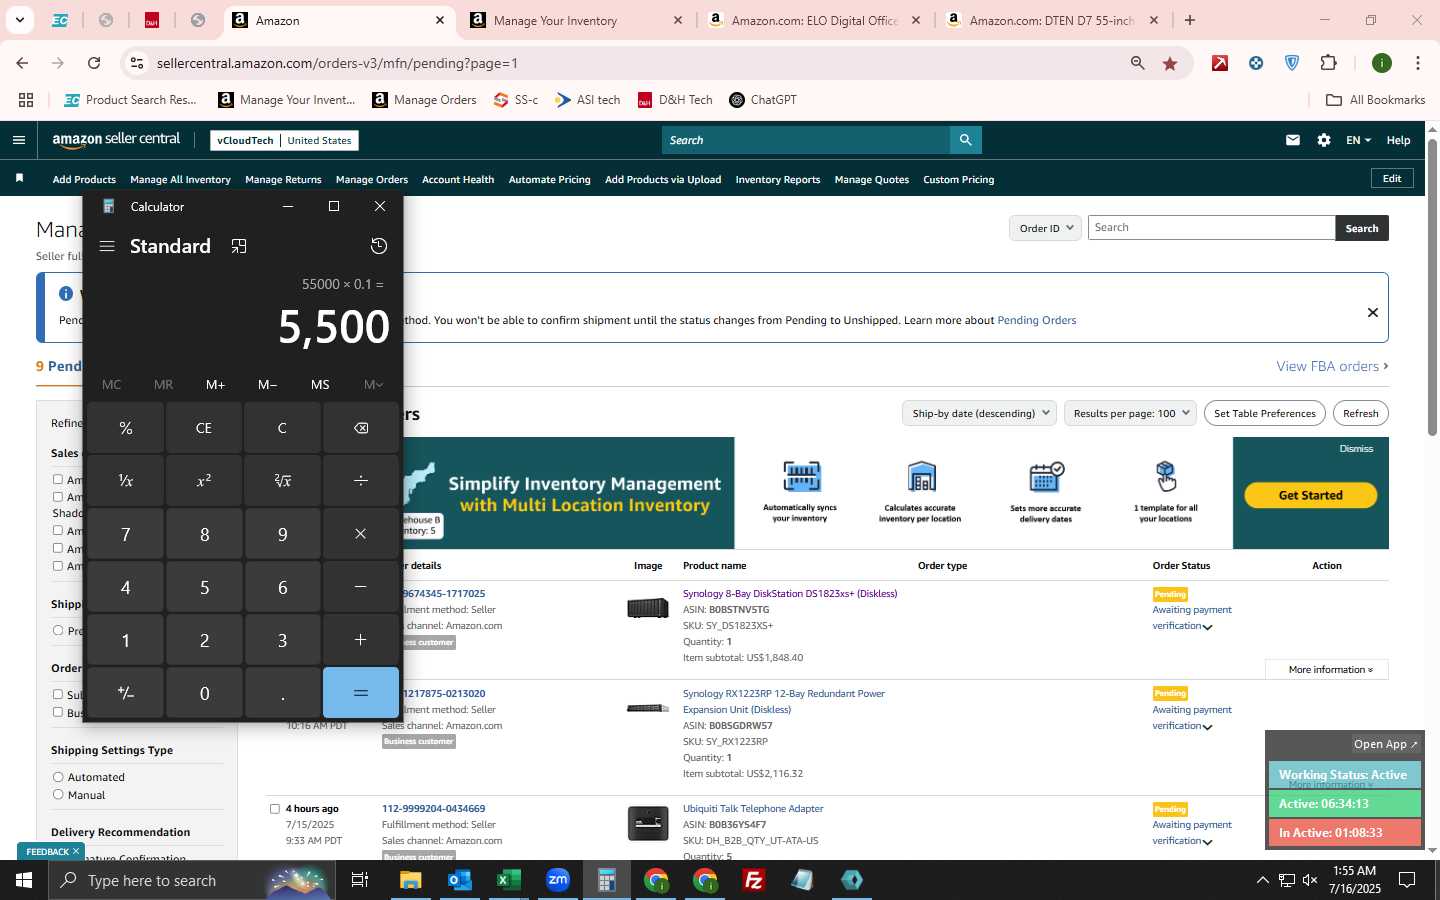Viewport: 1440px width, 900px height.
Task: Switch to the DTEN D7 55-inch browser tab
Action: point(1051,20)
